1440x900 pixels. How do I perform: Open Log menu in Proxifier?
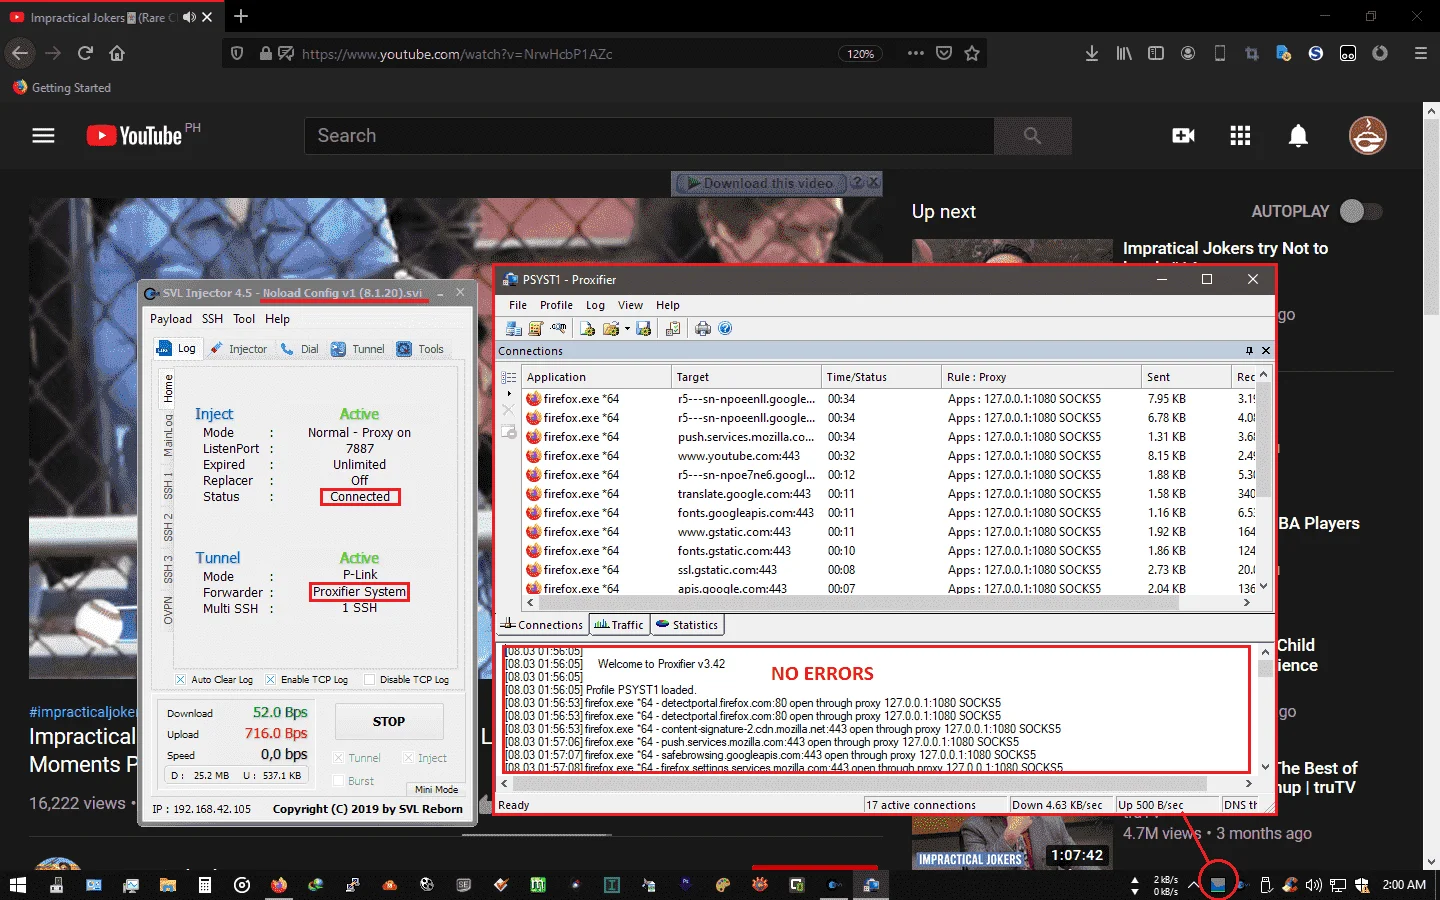[x=595, y=305]
